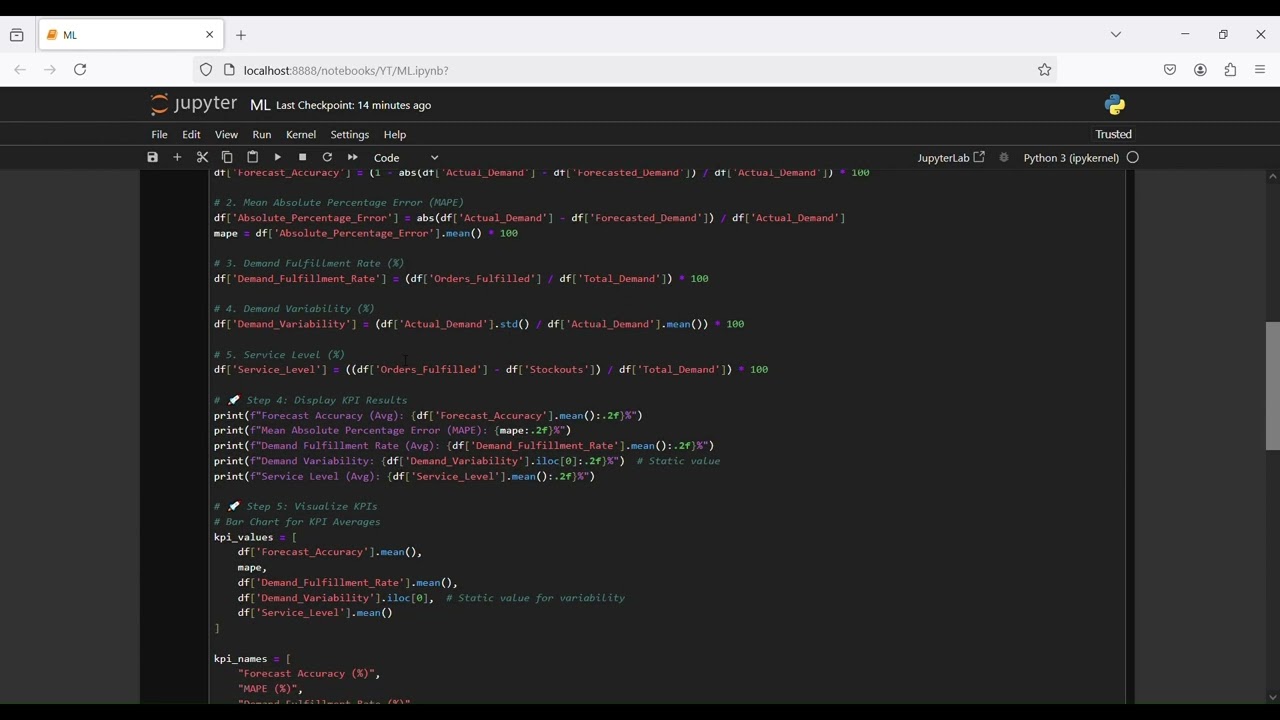Open the Settings menu
Viewport: 1280px width, 720px height.
tap(350, 135)
